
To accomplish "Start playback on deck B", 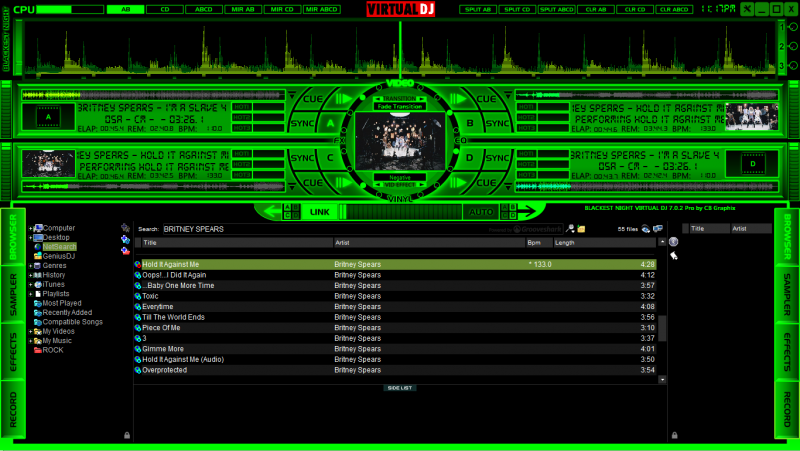I will point(458,99).
